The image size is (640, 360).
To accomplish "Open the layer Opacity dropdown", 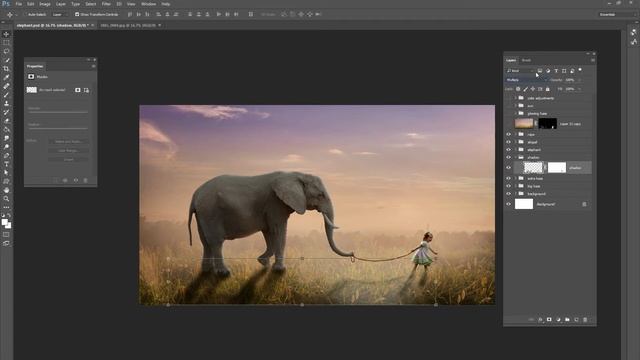I will click(x=579, y=80).
